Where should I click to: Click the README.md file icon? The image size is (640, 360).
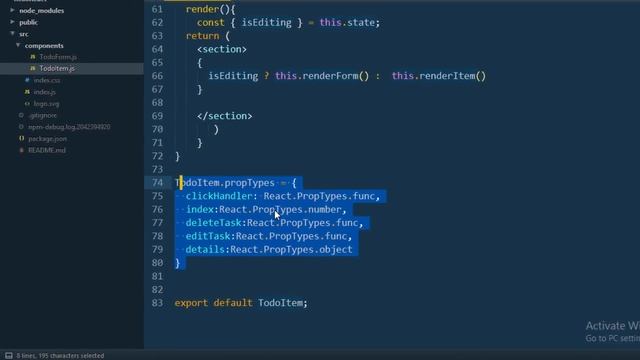[22, 150]
